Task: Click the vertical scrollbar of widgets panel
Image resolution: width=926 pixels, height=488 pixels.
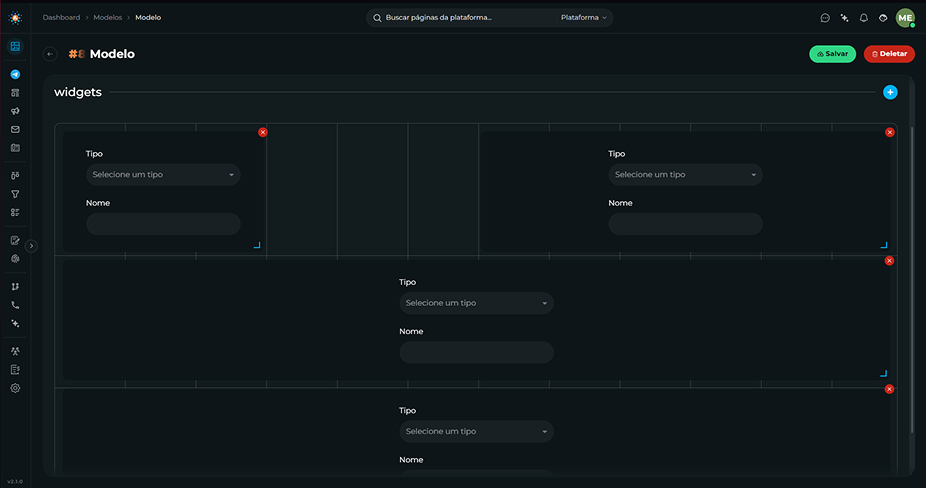Action: pyautogui.click(x=912, y=279)
